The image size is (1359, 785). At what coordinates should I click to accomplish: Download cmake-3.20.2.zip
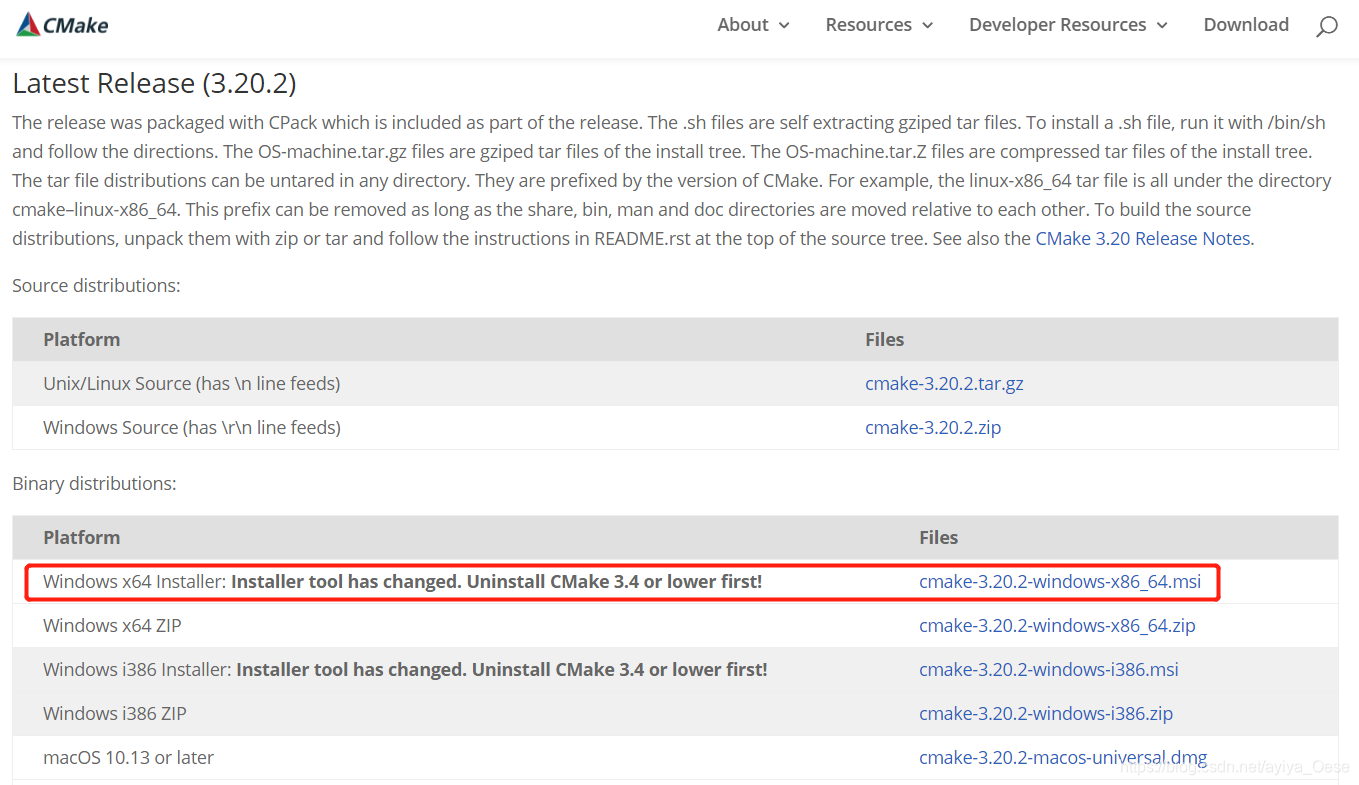[933, 427]
